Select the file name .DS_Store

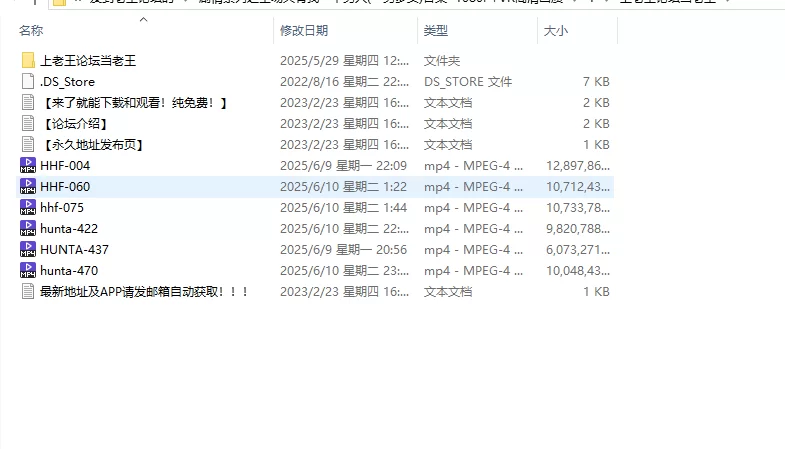(x=67, y=82)
